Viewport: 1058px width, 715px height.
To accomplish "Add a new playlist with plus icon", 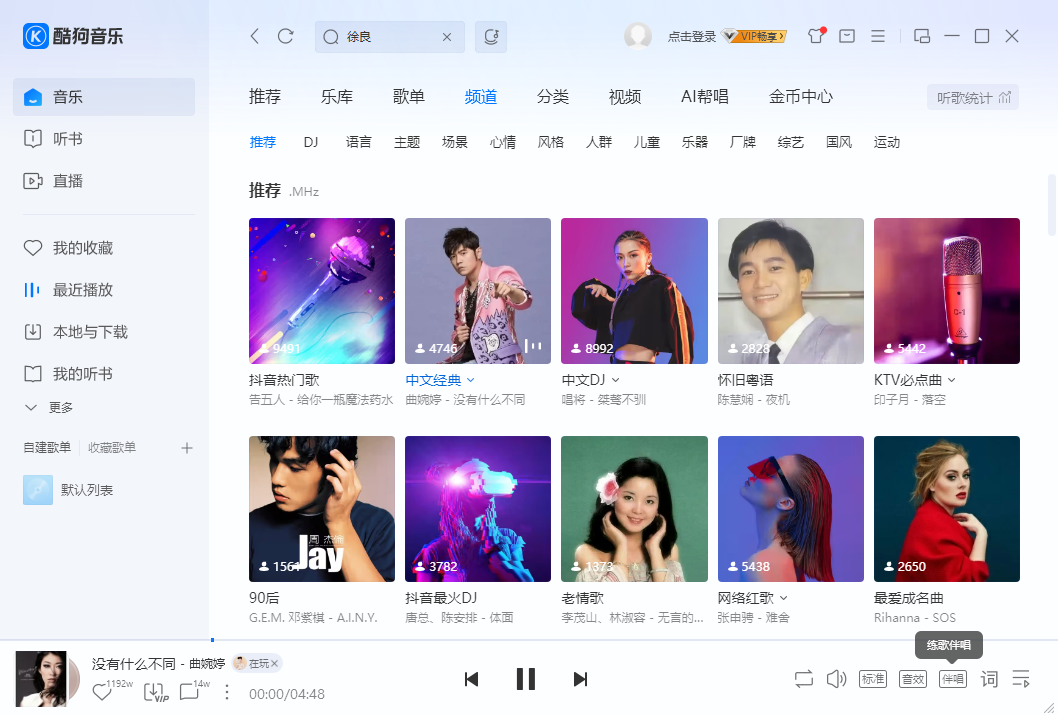I will 187,448.
